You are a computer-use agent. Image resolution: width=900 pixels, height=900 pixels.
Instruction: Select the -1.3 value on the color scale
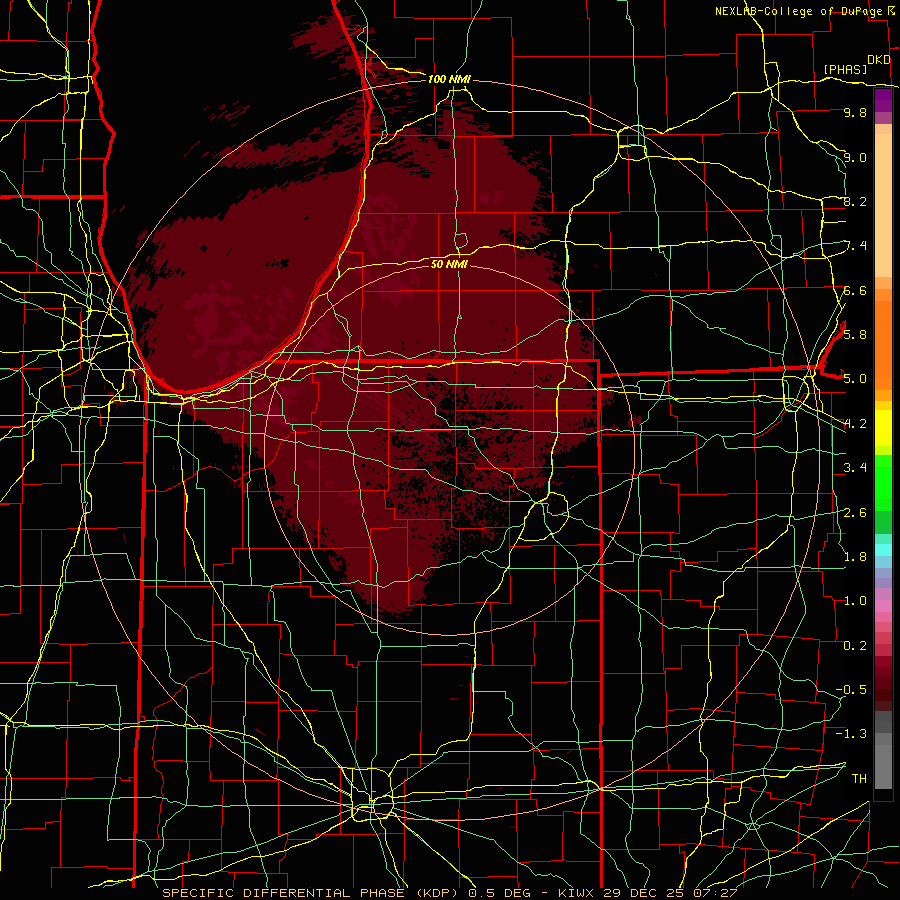coord(851,734)
